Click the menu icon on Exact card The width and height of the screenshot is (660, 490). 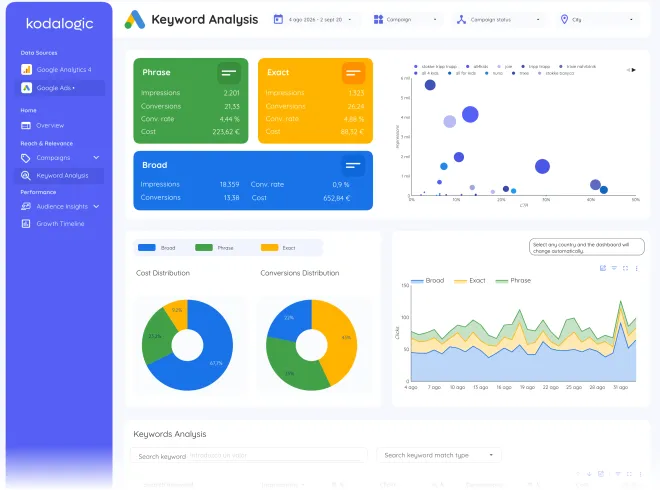click(x=353, y=73)
